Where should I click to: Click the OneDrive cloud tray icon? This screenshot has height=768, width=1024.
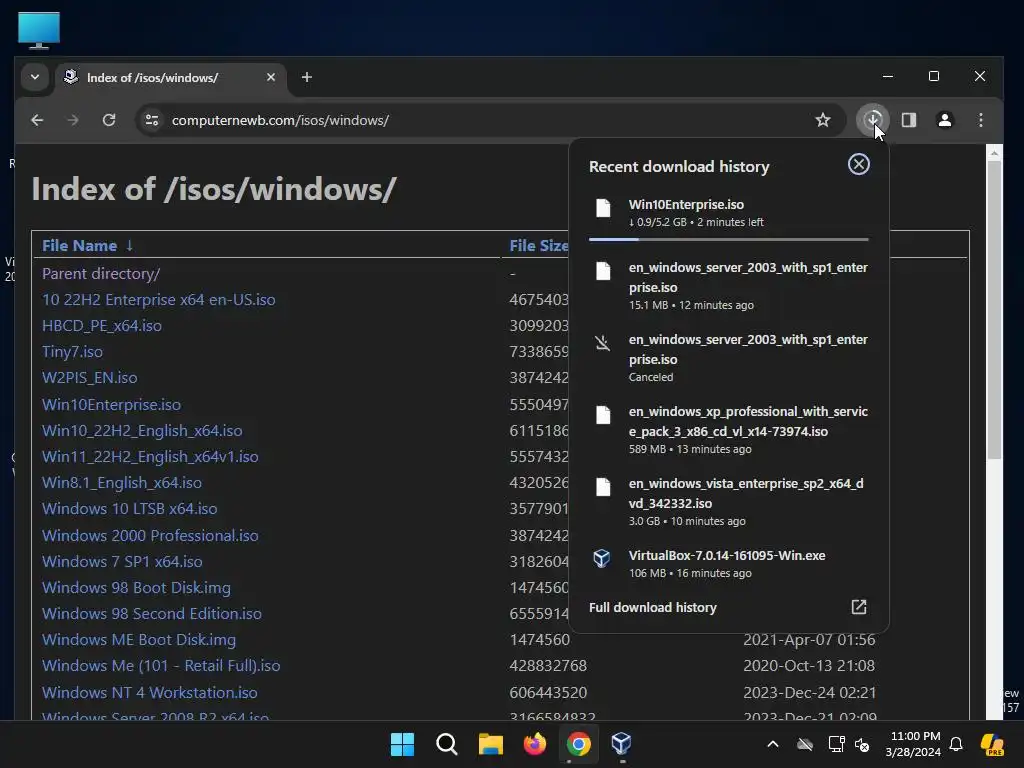coord(805,744)
